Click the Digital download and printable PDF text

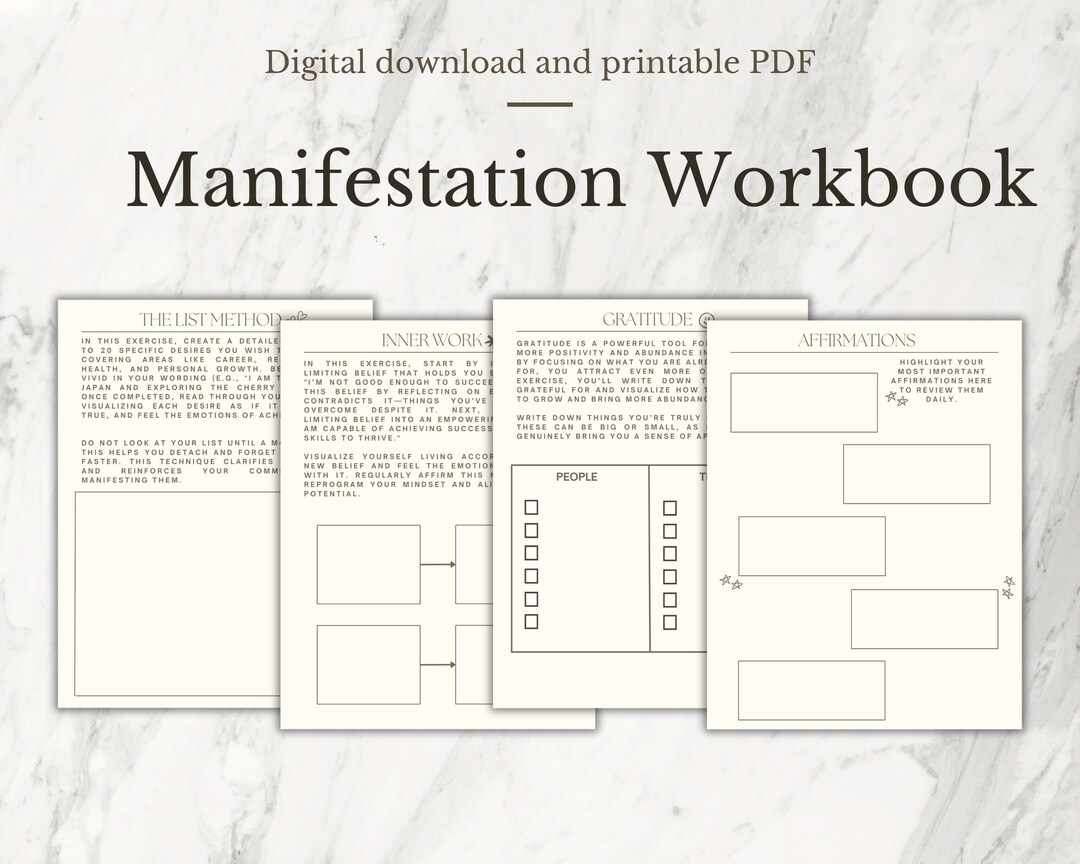tap(540, 62)
